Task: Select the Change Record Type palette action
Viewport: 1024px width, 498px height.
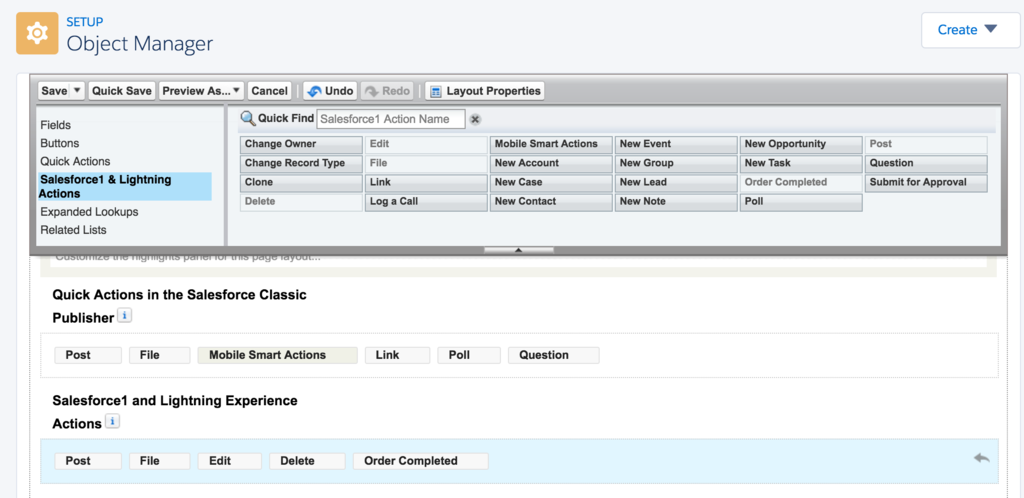Action: [301, 163]
